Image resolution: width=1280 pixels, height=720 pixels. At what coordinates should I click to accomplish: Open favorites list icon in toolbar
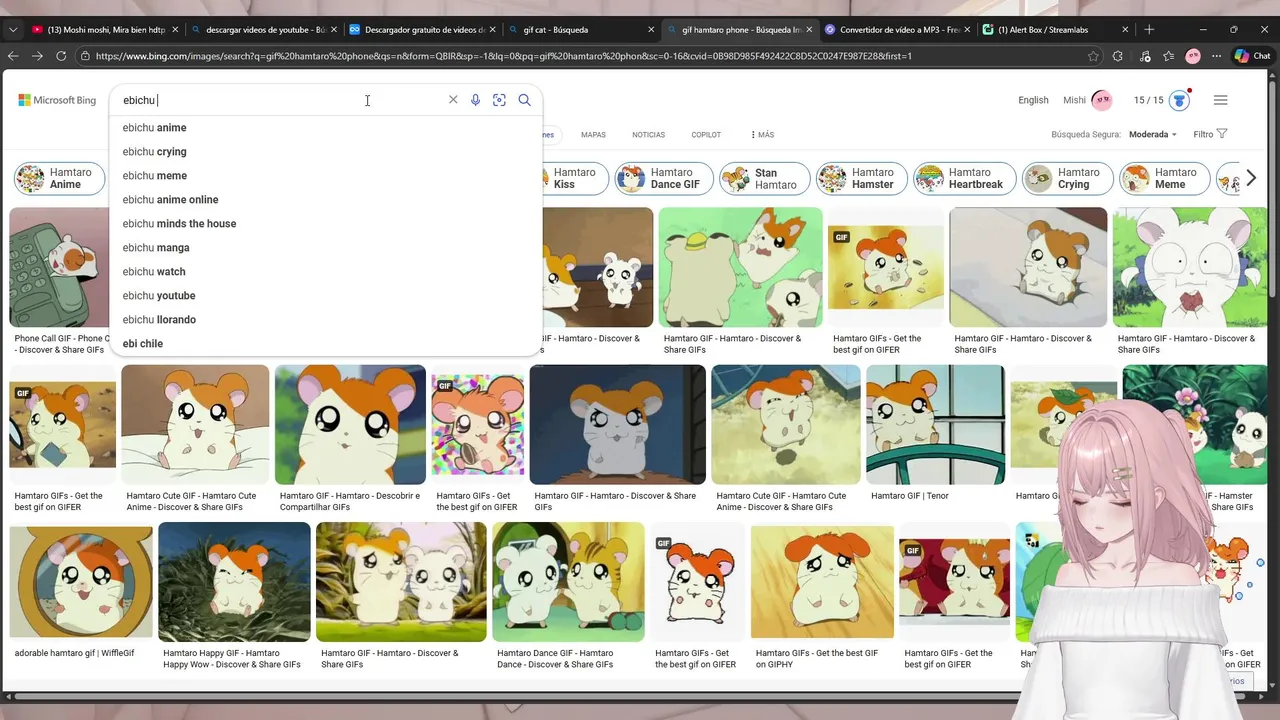click(x=1168, y=56)
